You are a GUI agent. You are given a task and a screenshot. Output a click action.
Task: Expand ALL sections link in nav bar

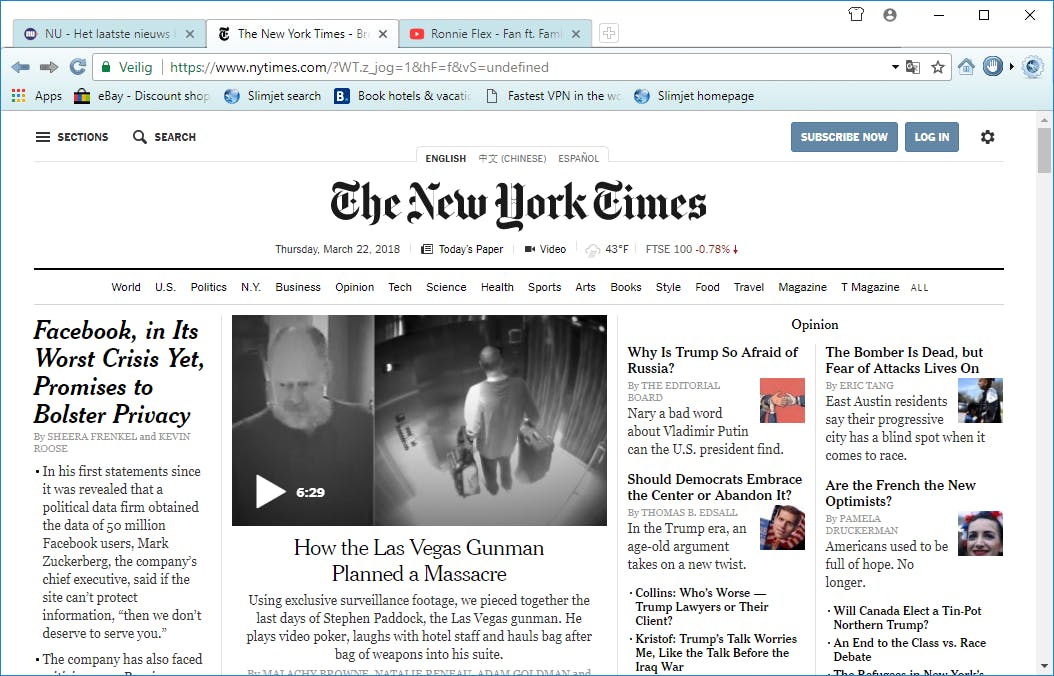click(x=920, y=288)
